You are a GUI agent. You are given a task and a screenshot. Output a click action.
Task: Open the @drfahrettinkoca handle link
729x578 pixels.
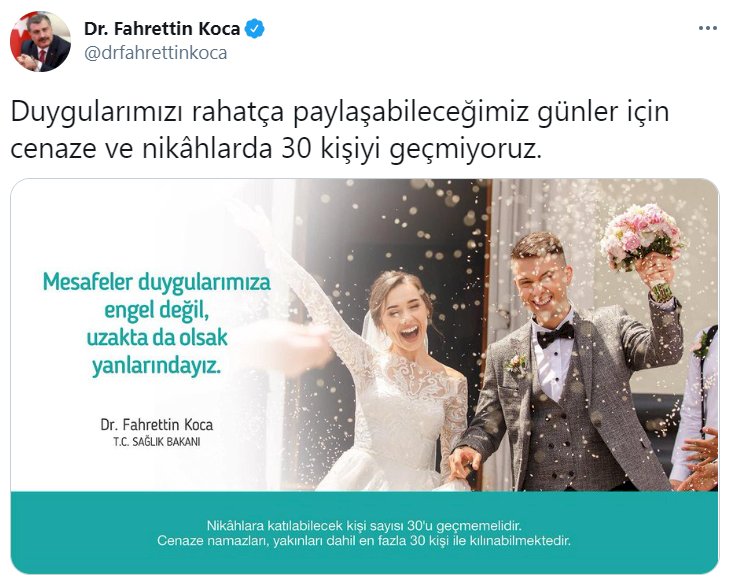tap(156, 53)
